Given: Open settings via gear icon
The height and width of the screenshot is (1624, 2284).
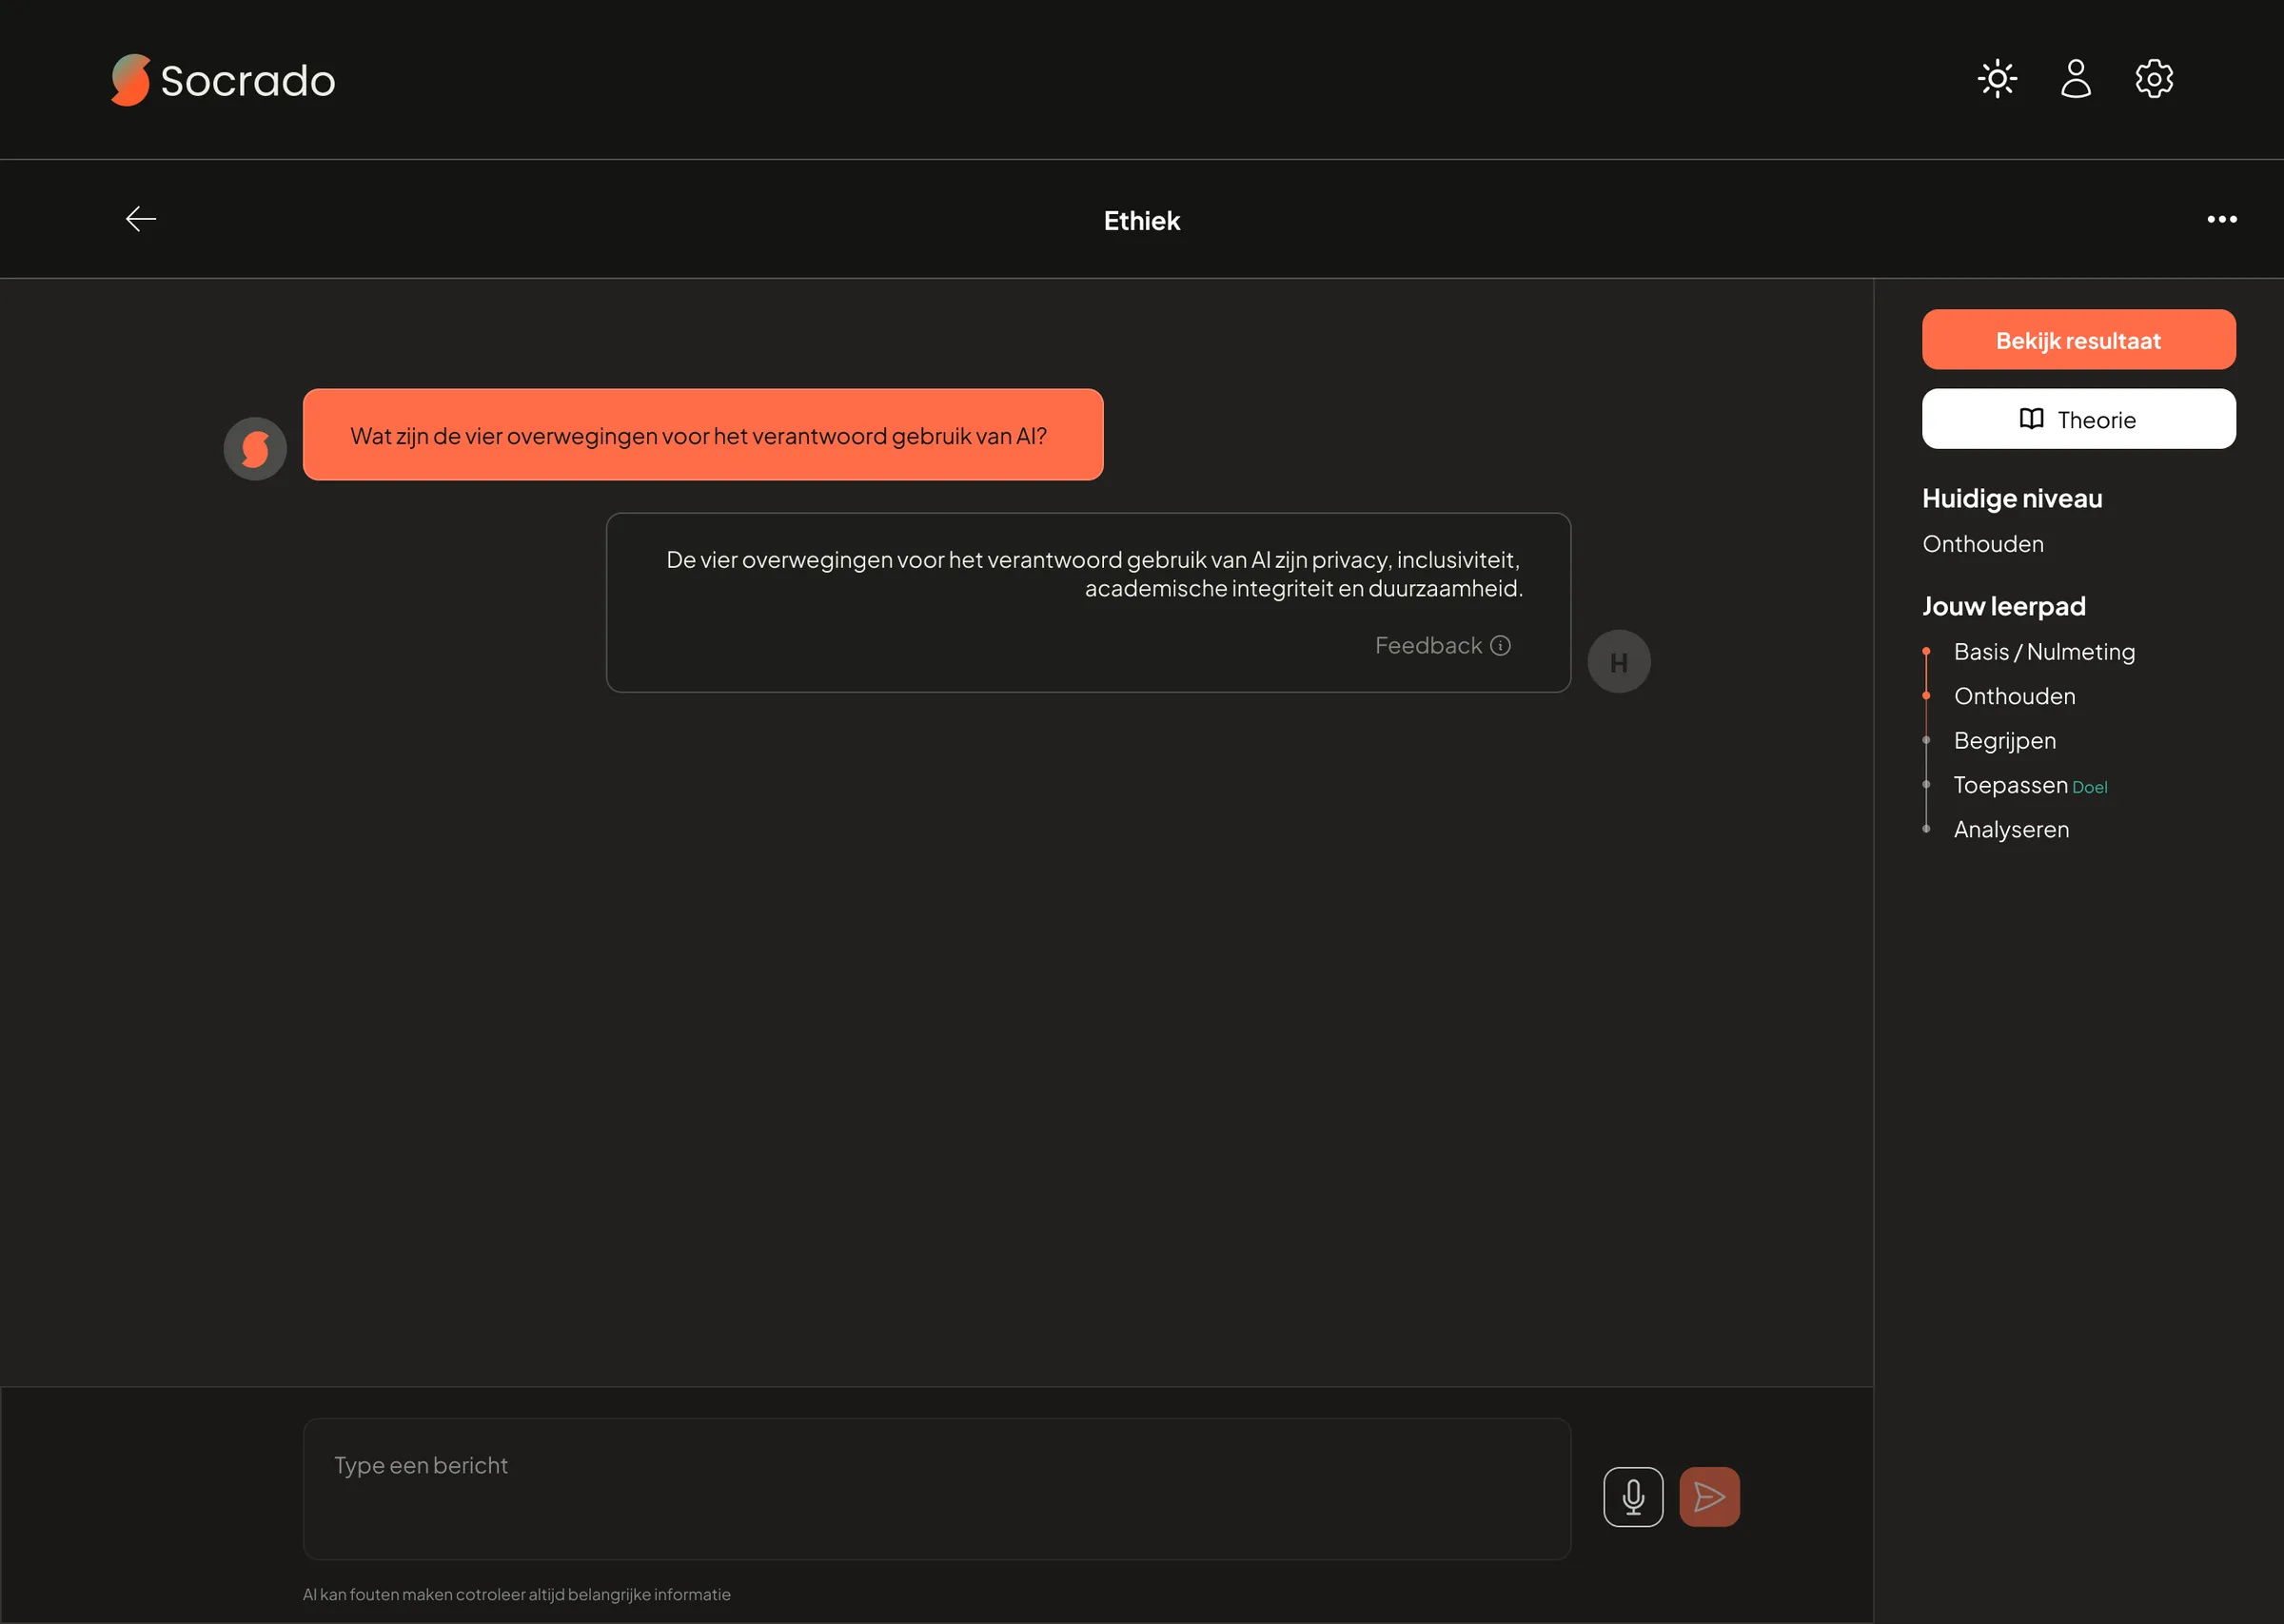Looking at the screenshot, I should tap(2154, 78).
